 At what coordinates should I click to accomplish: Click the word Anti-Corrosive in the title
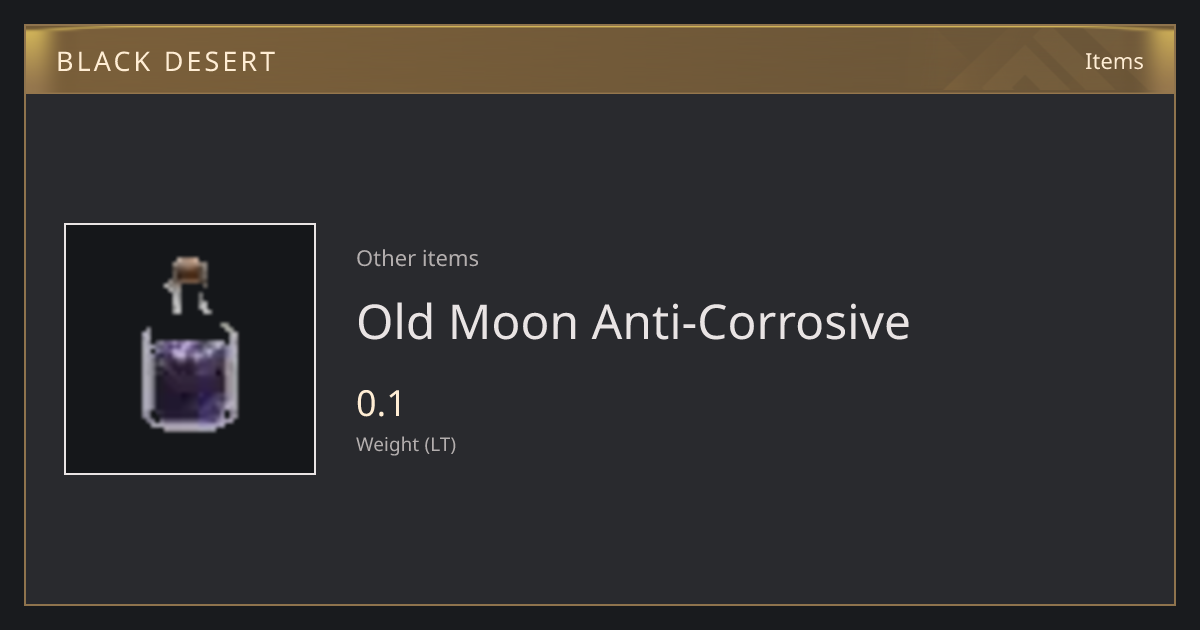pos(751,322)
